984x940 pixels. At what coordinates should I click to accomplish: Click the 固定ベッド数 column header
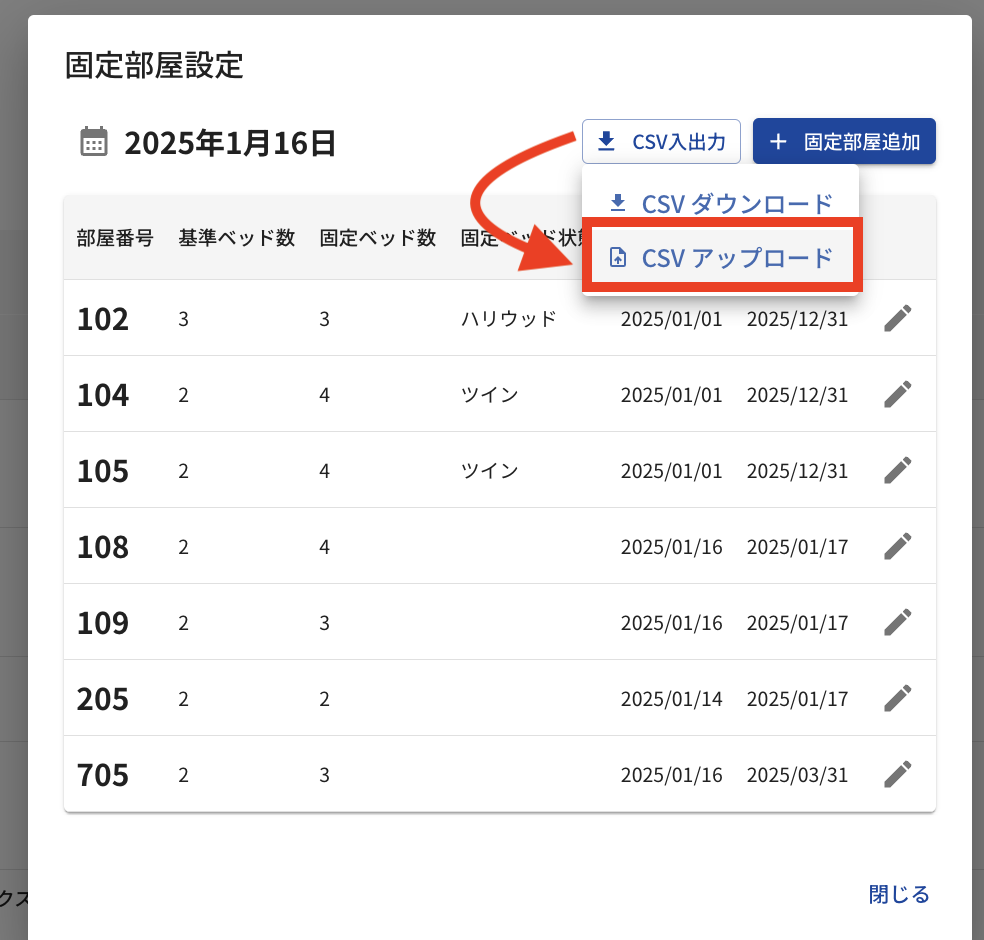pyautogui.click(x=378, y=238)
